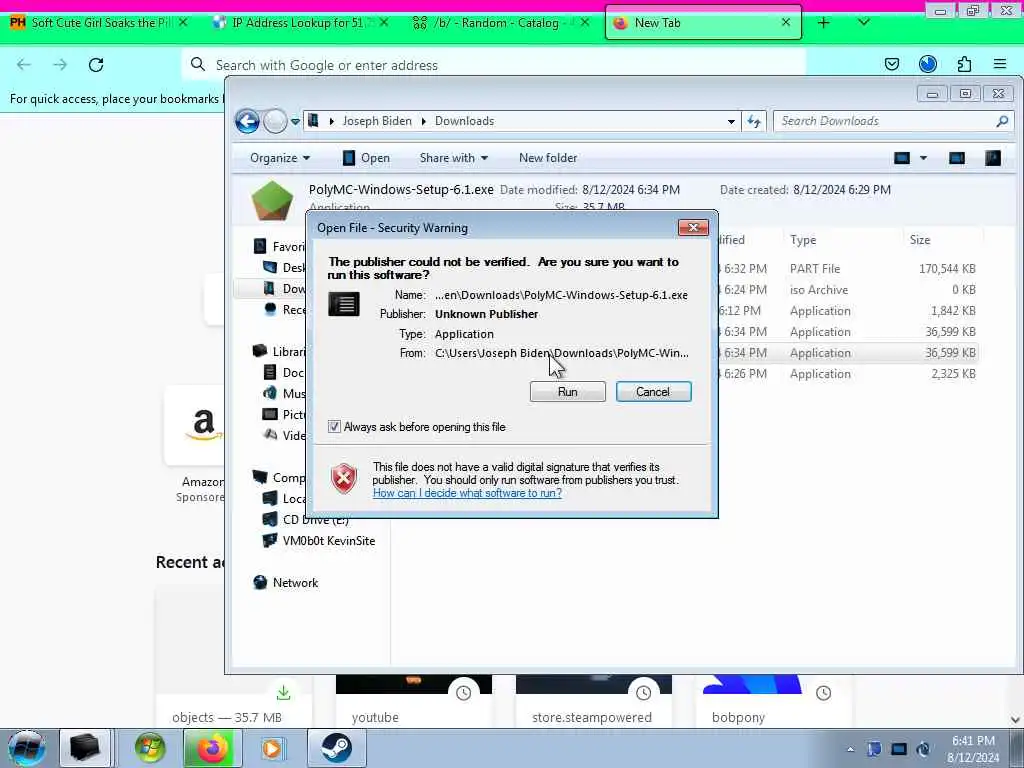1024x768 pixels.
Task: Click the Computer icon in navigation pane
Action: click(x=260, y=477)
